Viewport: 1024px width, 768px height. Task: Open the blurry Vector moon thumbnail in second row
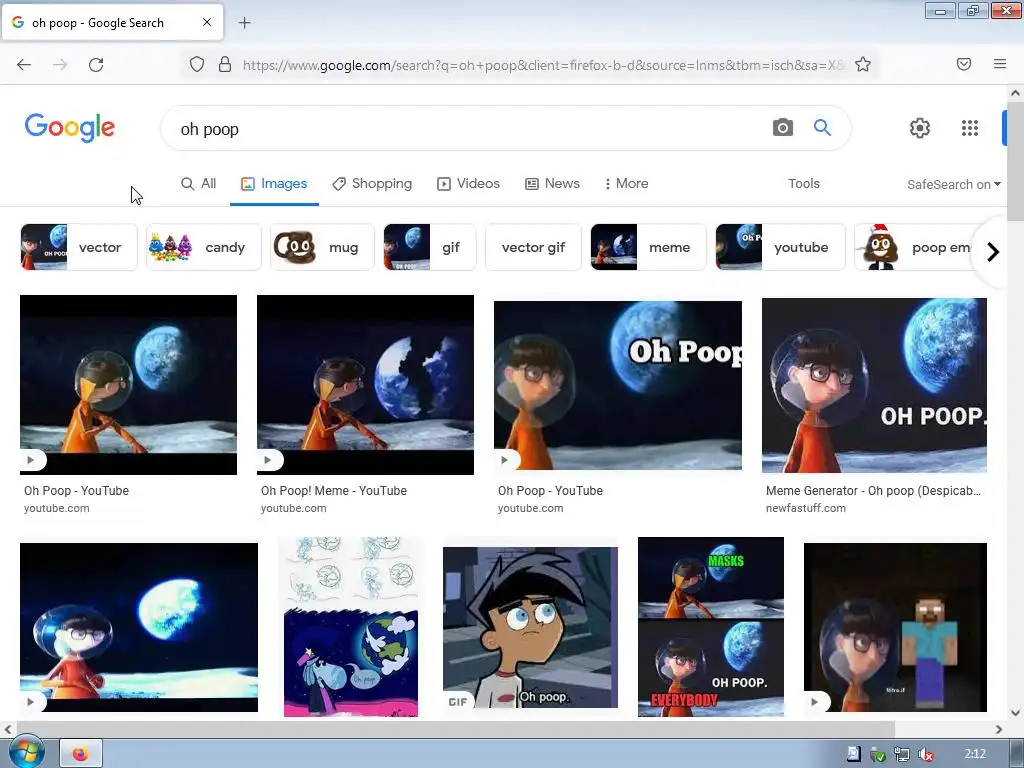pyautogui.click(x=139, y=628)
